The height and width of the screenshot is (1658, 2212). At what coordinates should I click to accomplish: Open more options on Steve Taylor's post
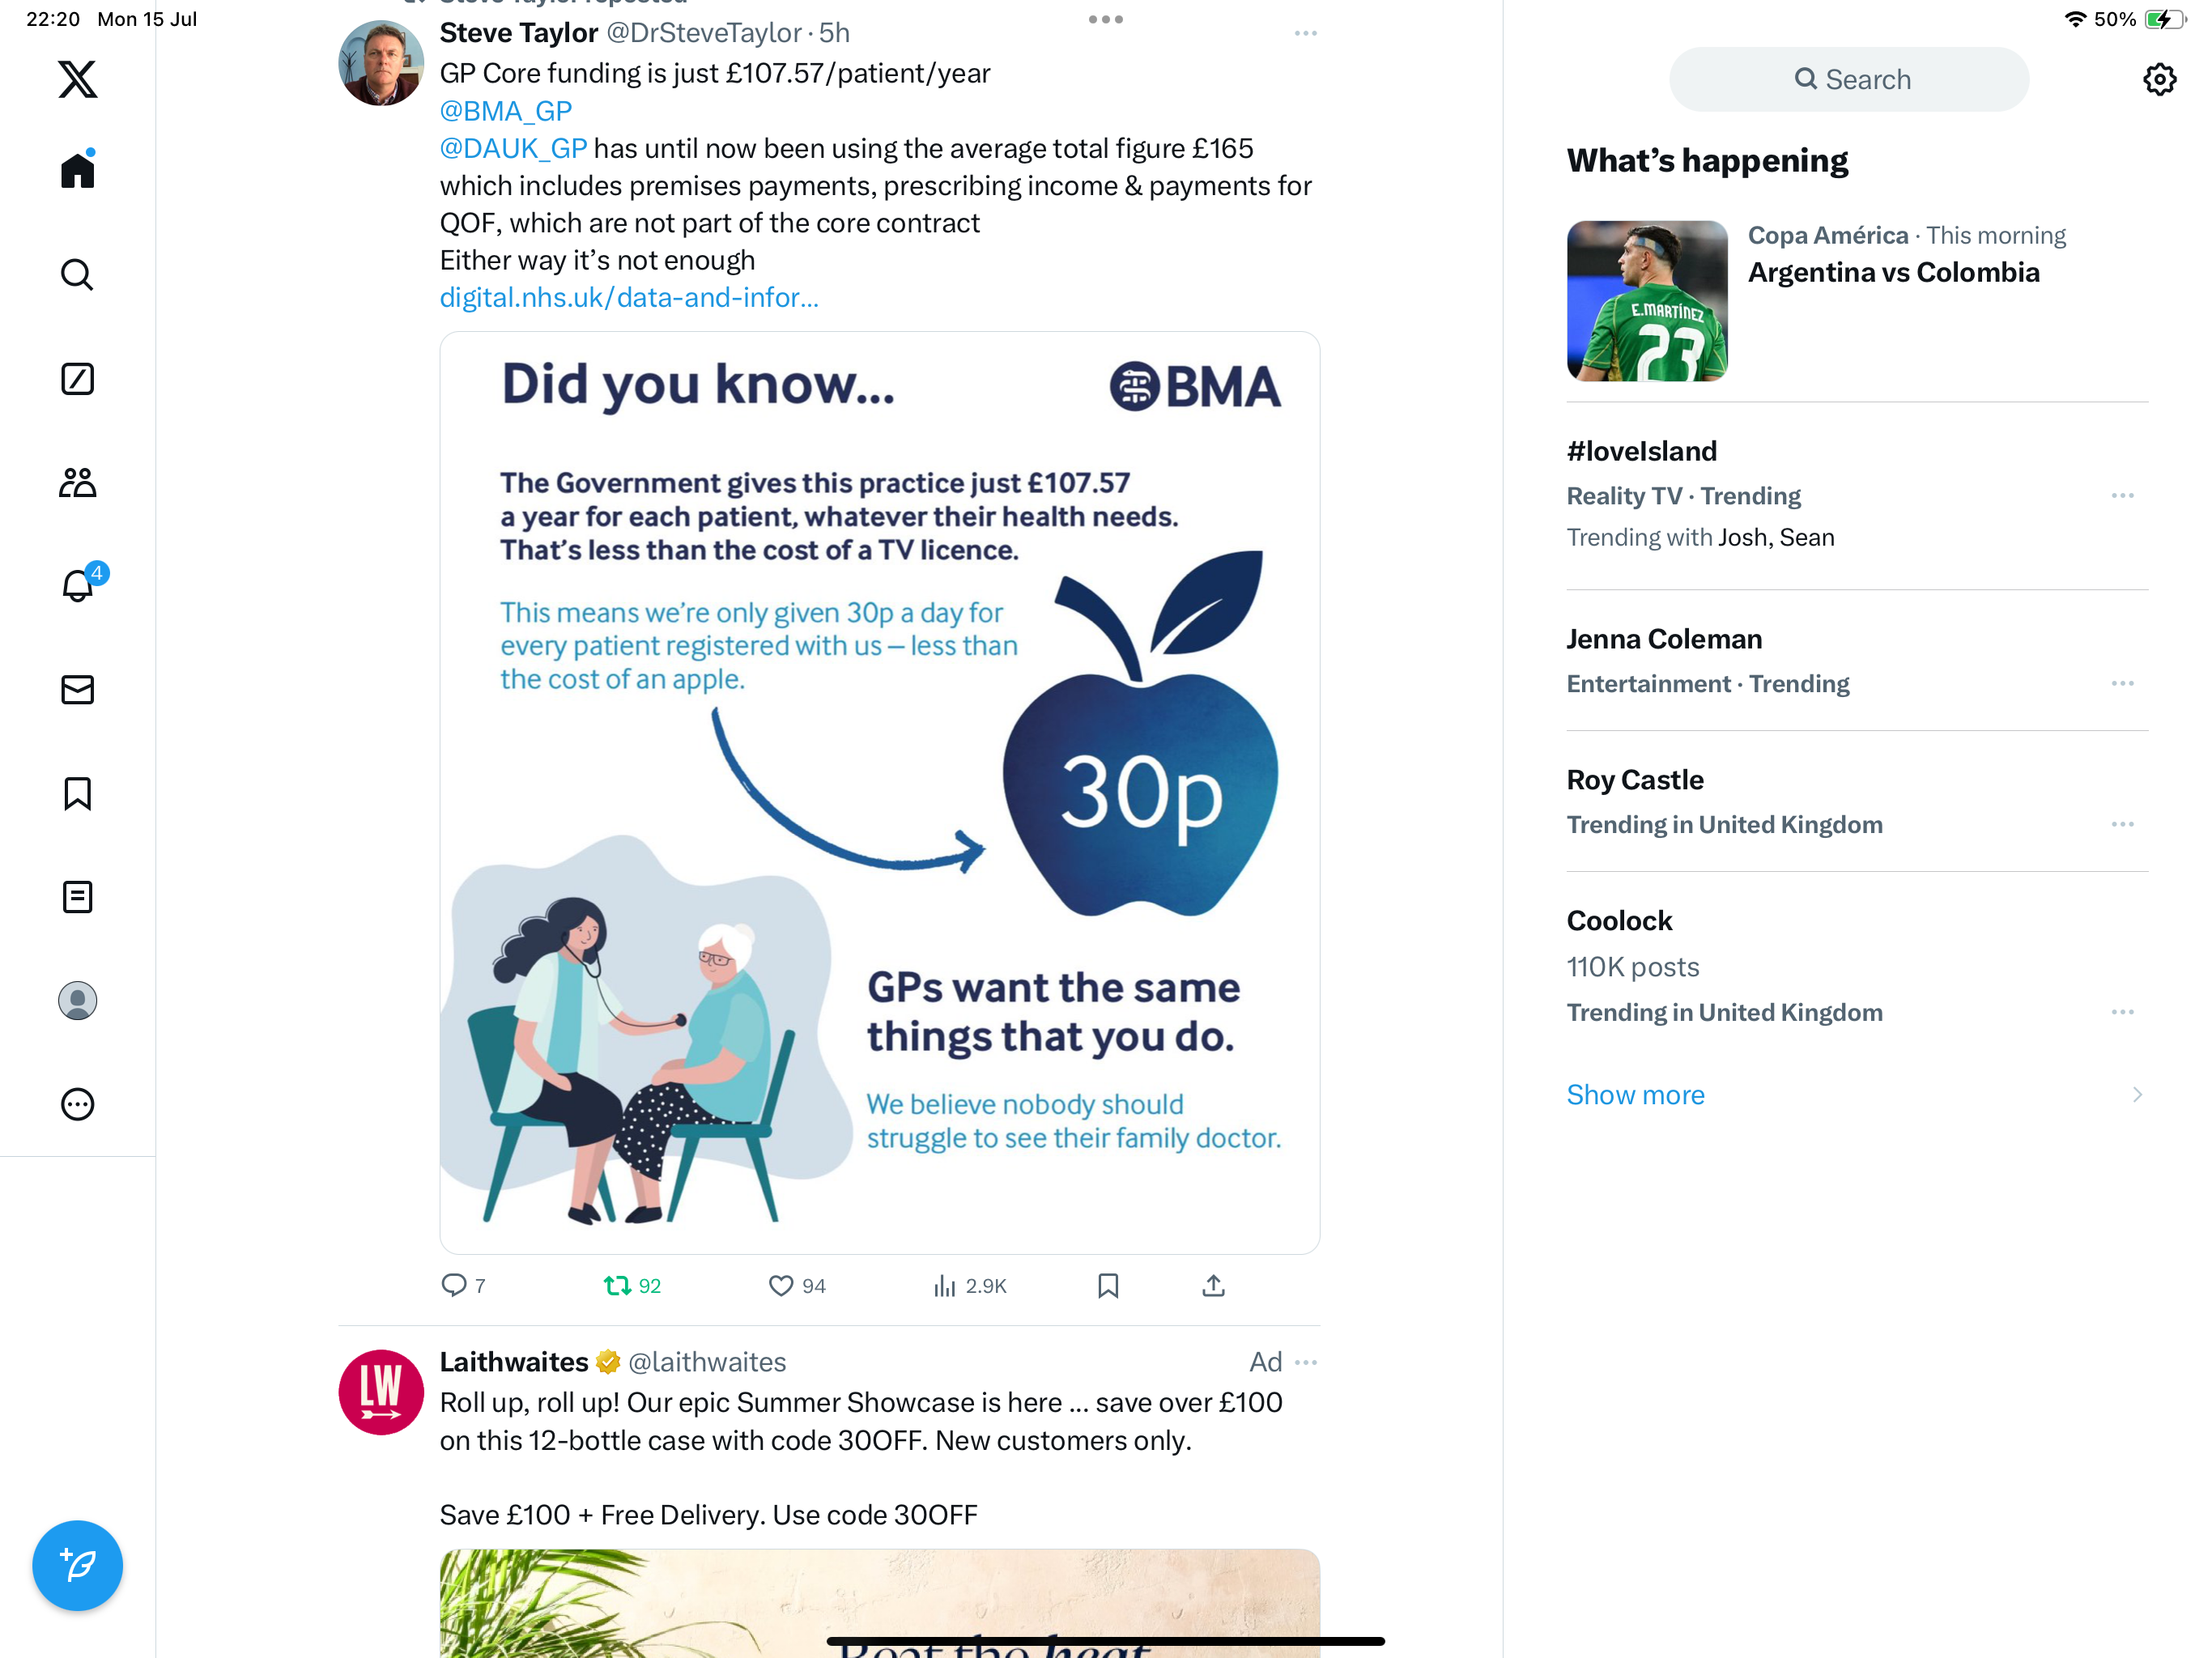[1305, 33]
